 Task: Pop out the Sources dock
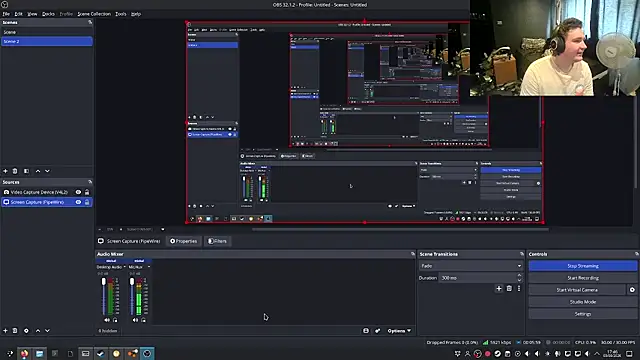pyautogui.click(x=90, y=182)
